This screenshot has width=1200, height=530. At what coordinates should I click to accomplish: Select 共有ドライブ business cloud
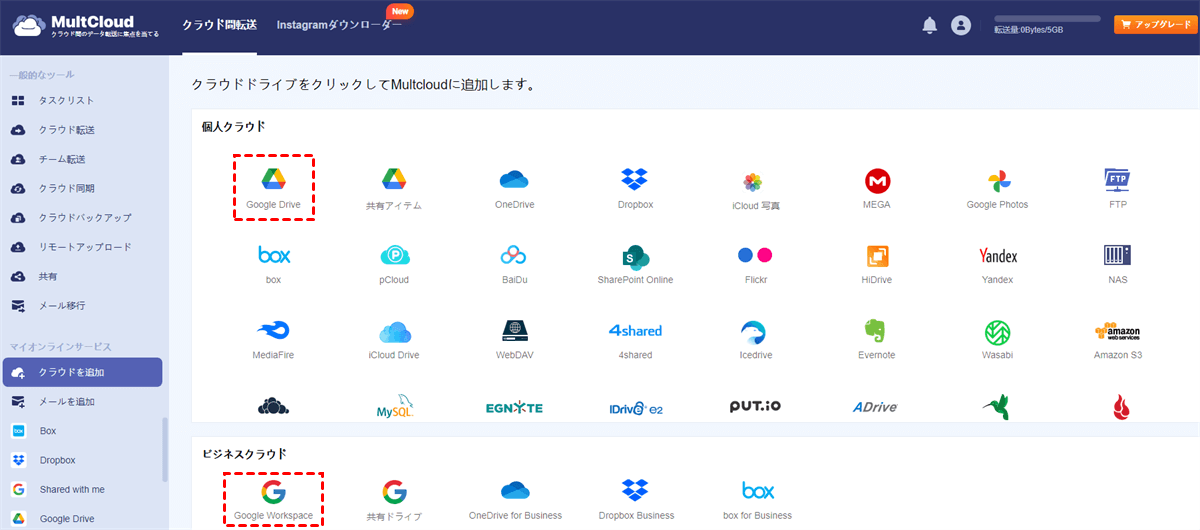click(x=394, y=502)
